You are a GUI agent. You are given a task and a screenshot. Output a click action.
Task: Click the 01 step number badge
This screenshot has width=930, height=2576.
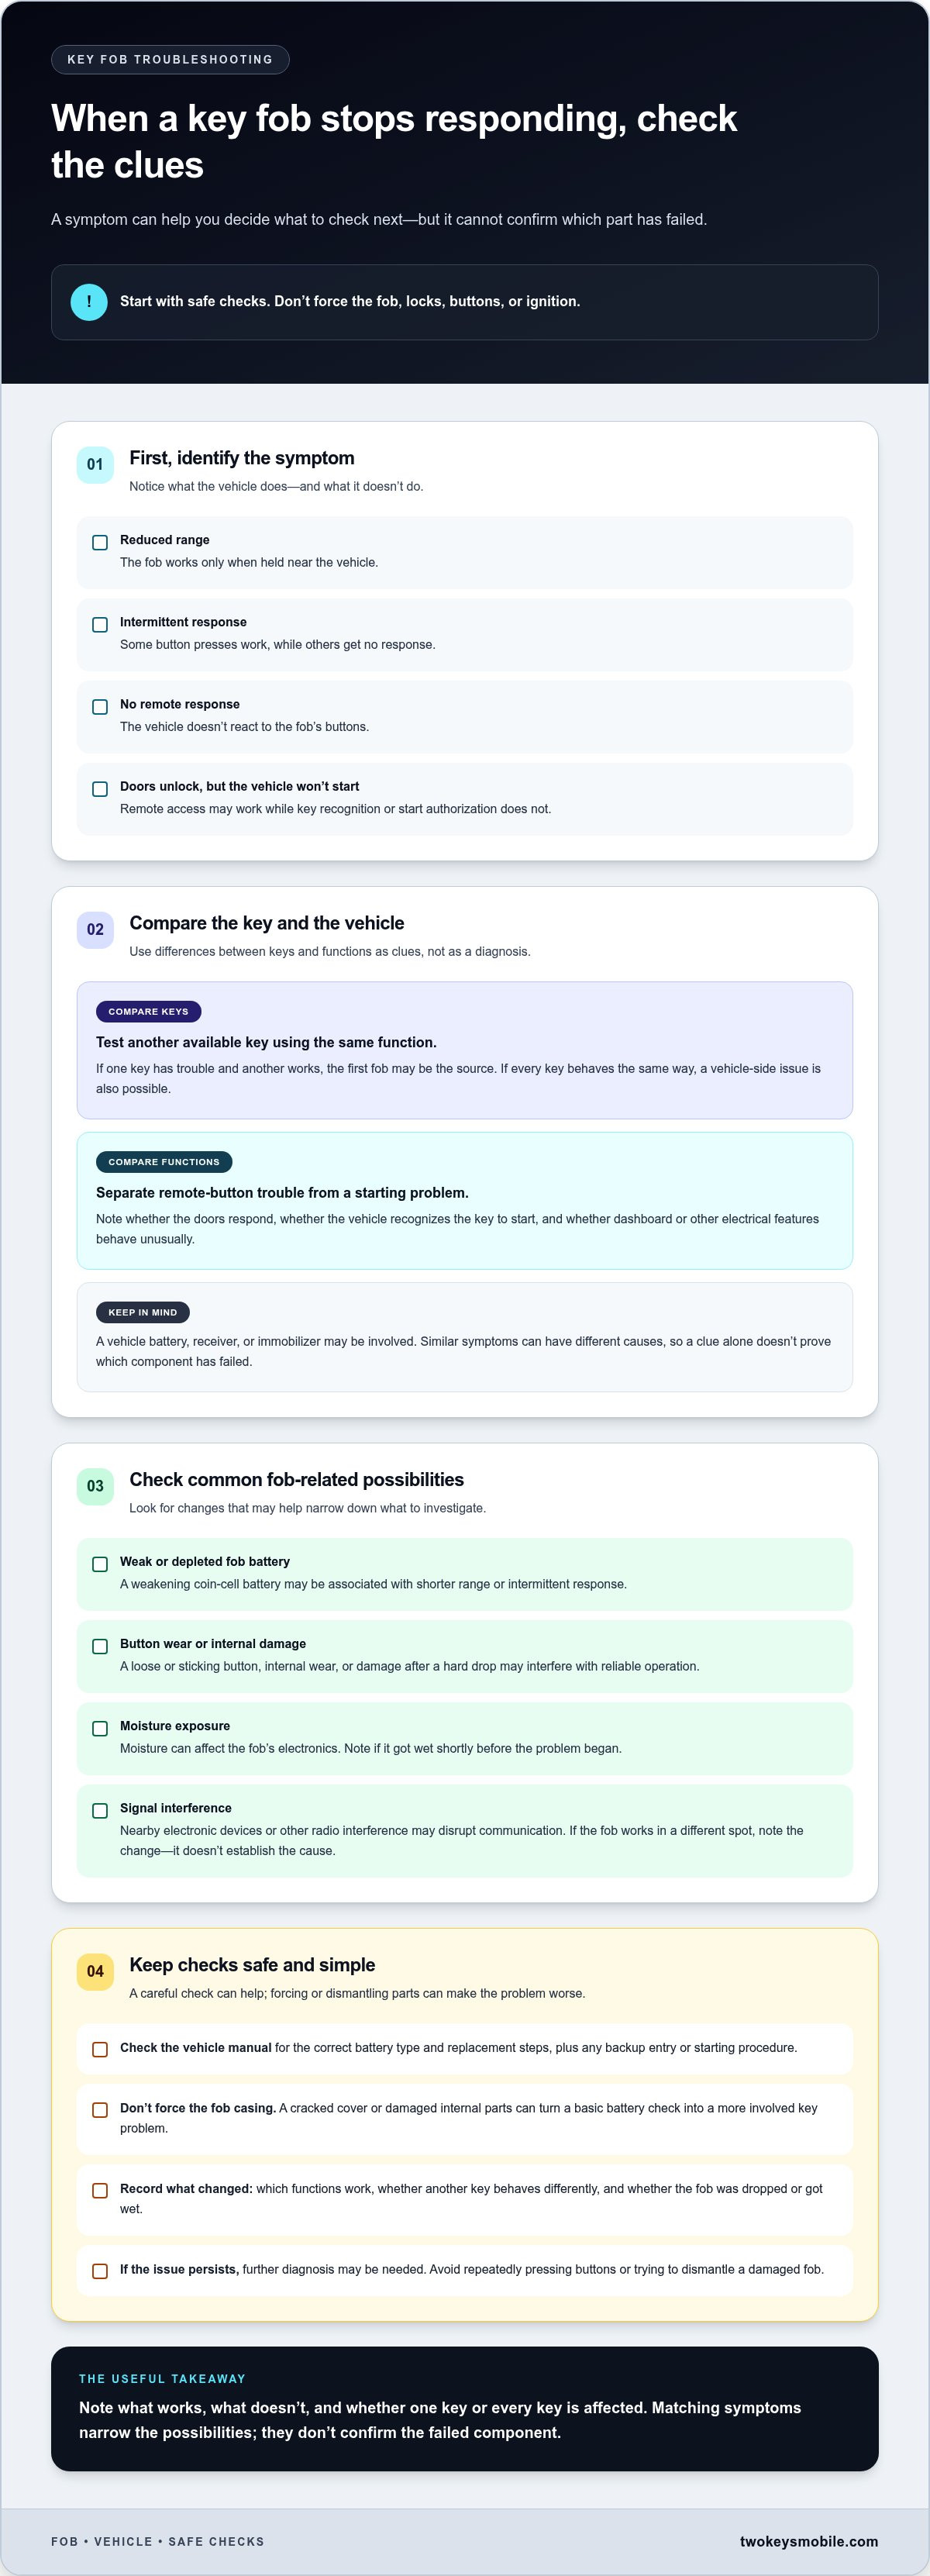point(95,465)
